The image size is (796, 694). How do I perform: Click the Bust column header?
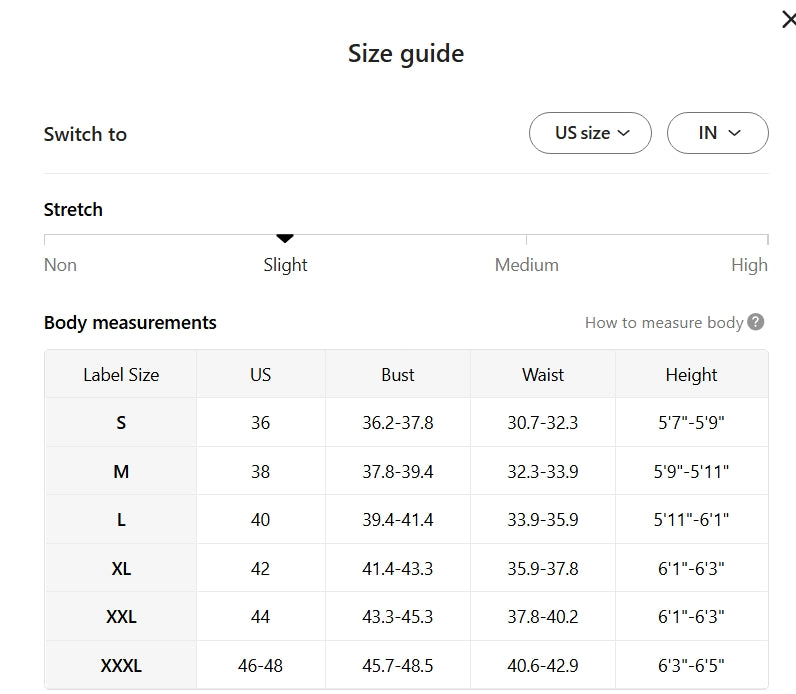click(x=397, y=375)
